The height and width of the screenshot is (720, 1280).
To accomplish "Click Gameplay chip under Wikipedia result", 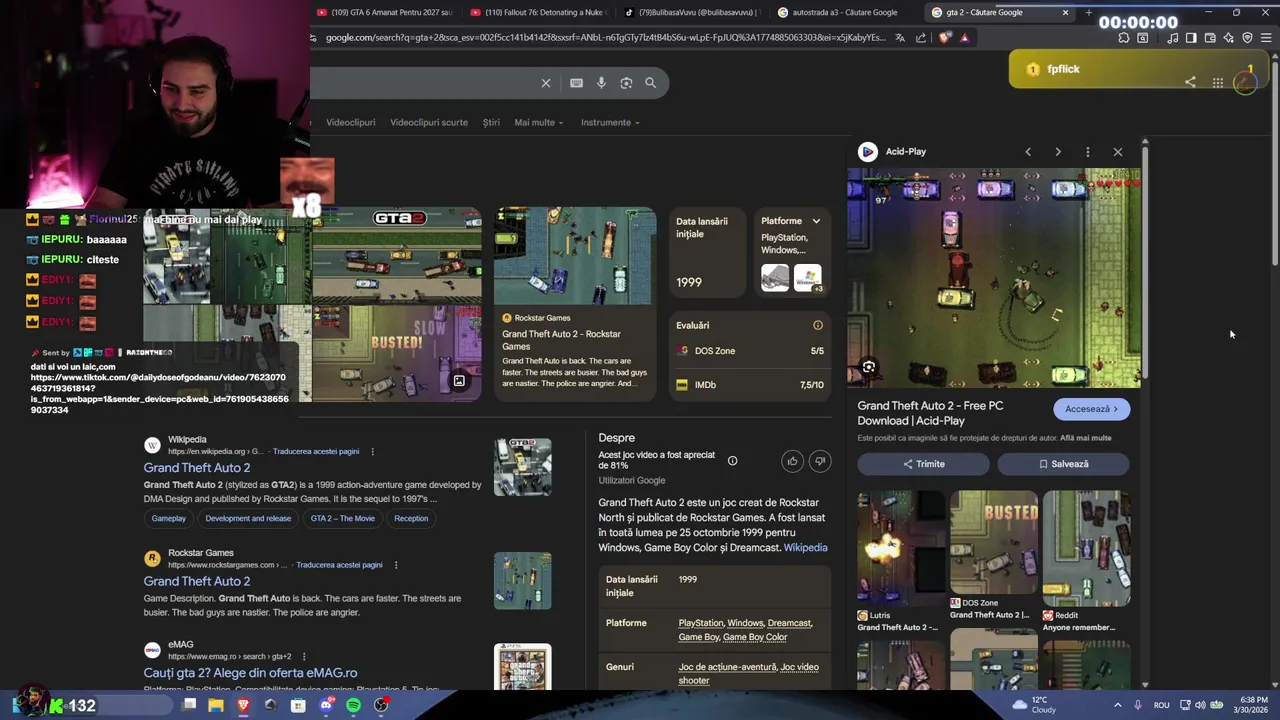I will point(169,518).
